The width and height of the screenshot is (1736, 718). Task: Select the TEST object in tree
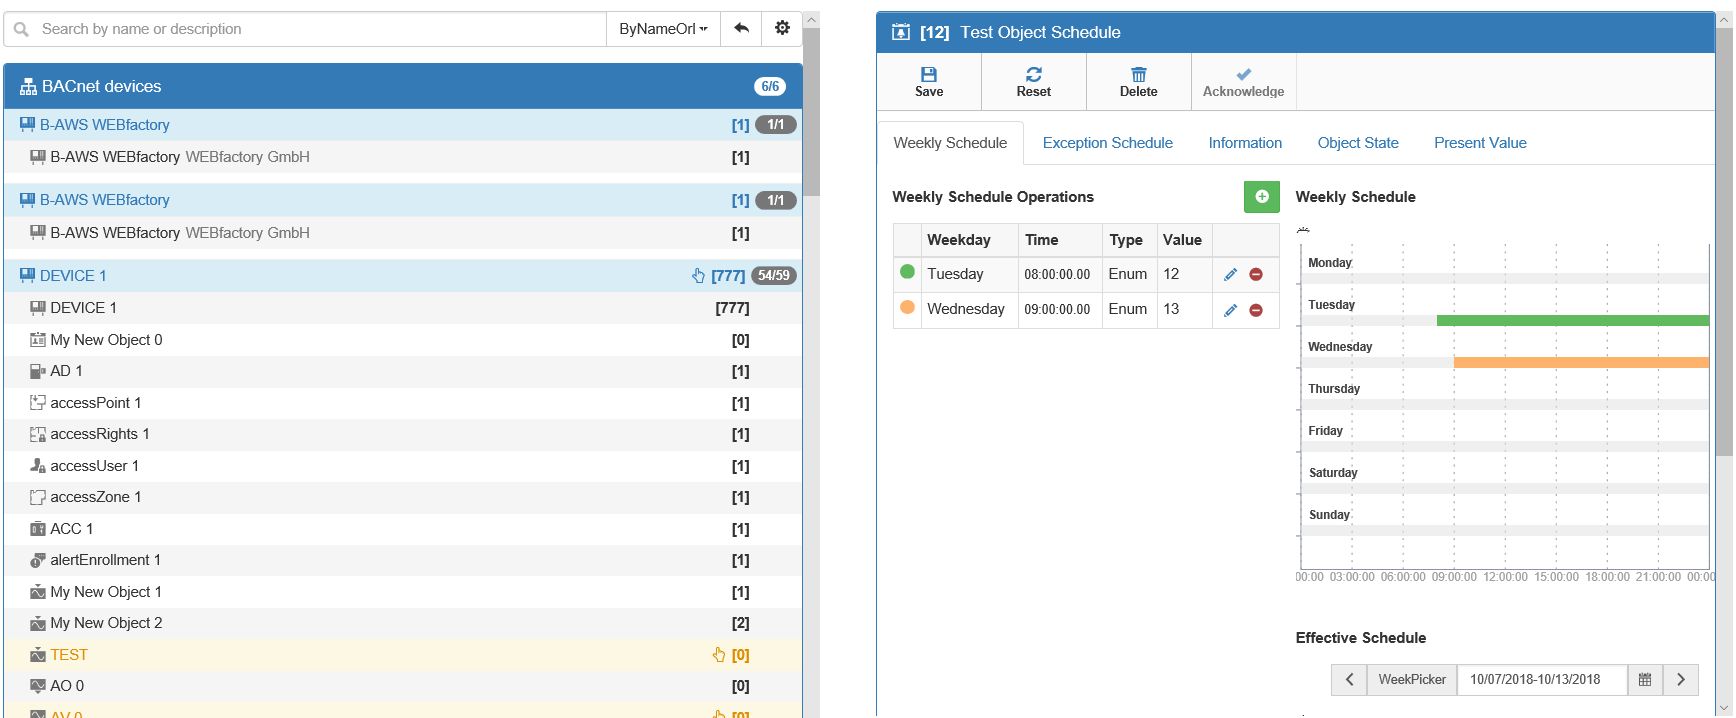(x=69, y=655)
